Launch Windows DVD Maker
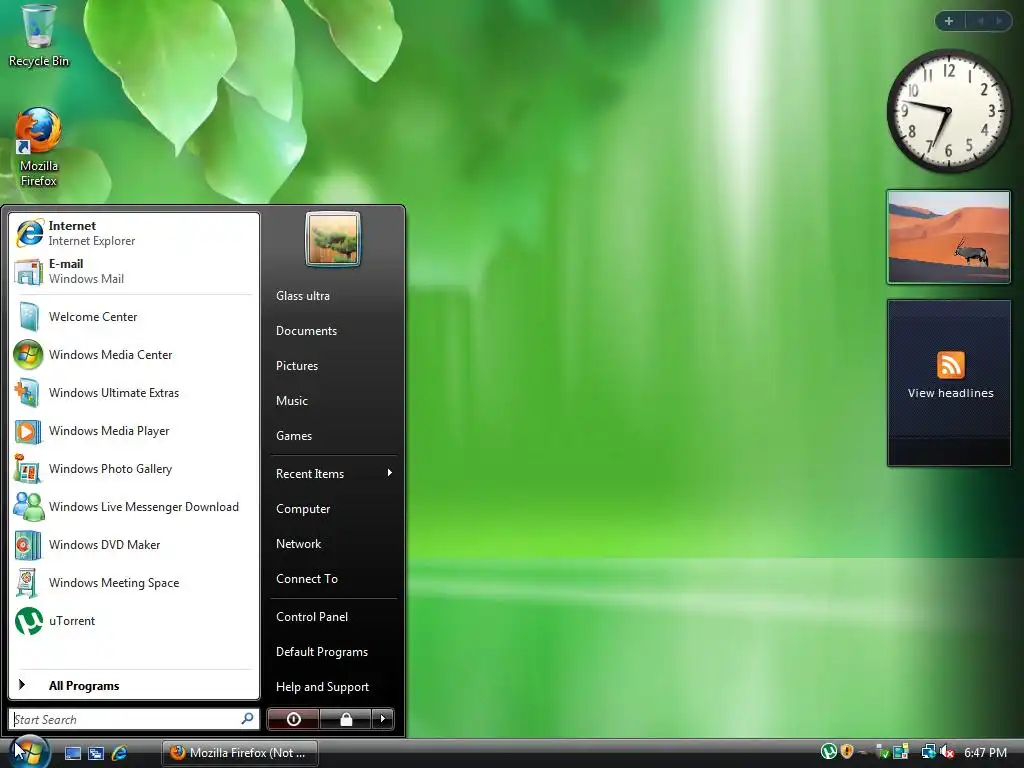Screen dimensions: 1024x768 [x=133, y=545]
